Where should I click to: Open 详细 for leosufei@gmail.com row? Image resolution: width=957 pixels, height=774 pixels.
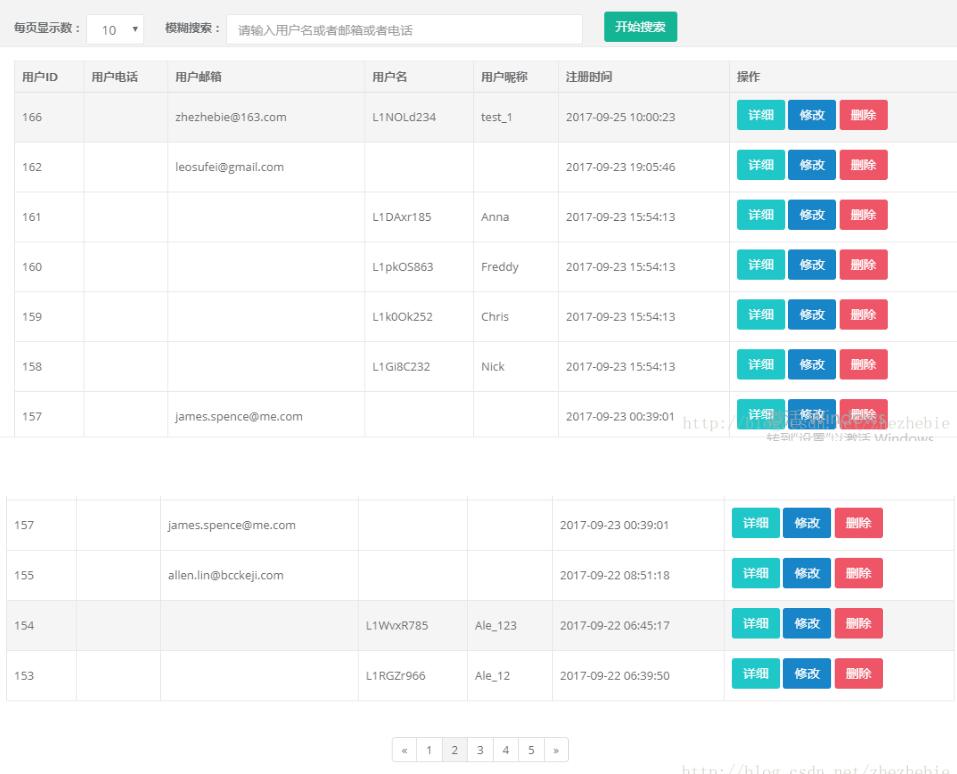point(761,165)
